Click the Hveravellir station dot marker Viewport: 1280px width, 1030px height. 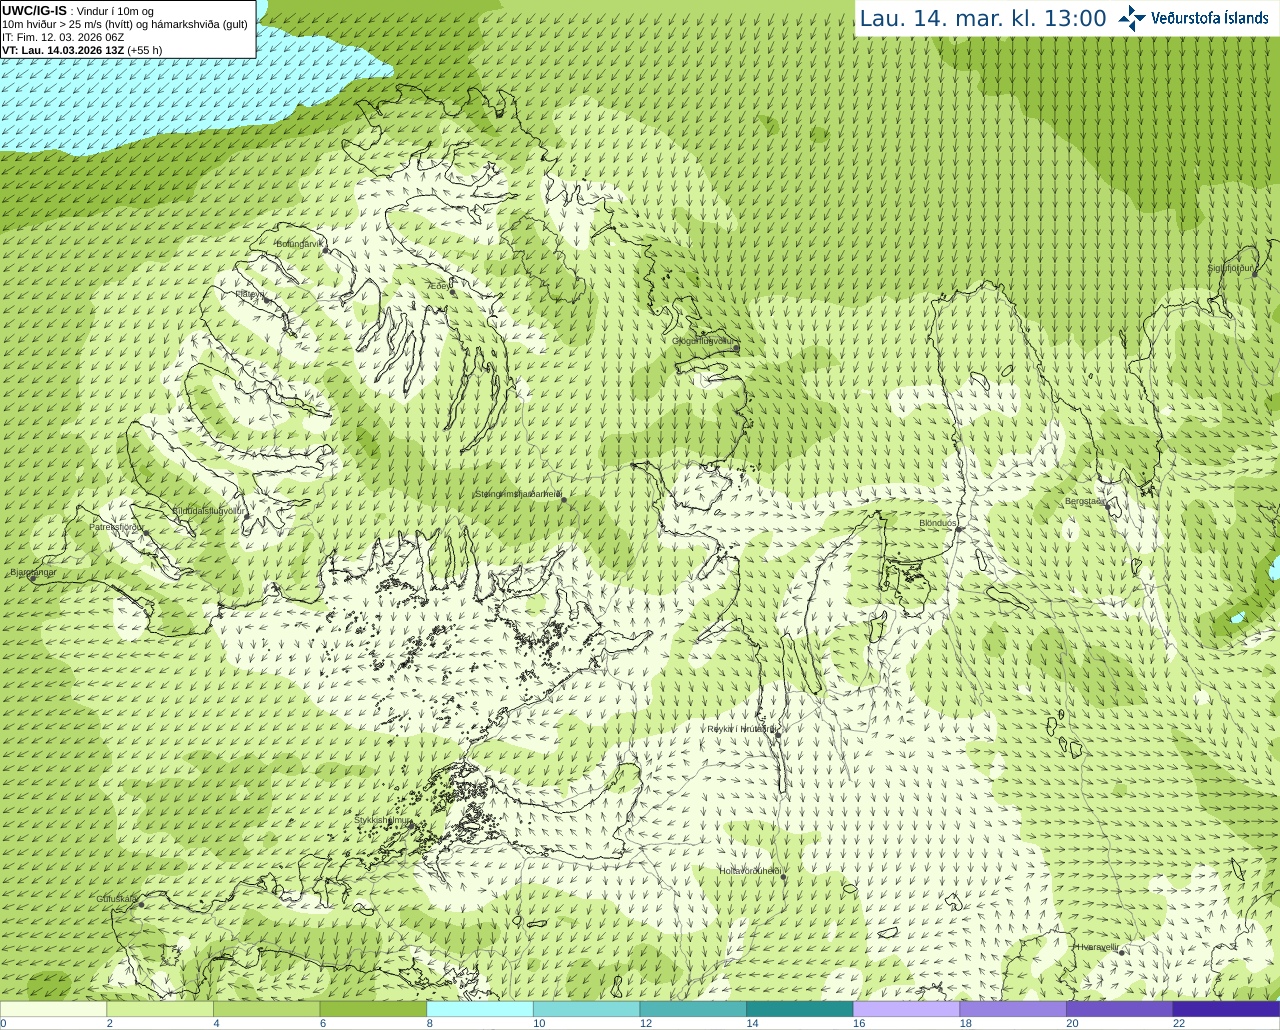1122,953
